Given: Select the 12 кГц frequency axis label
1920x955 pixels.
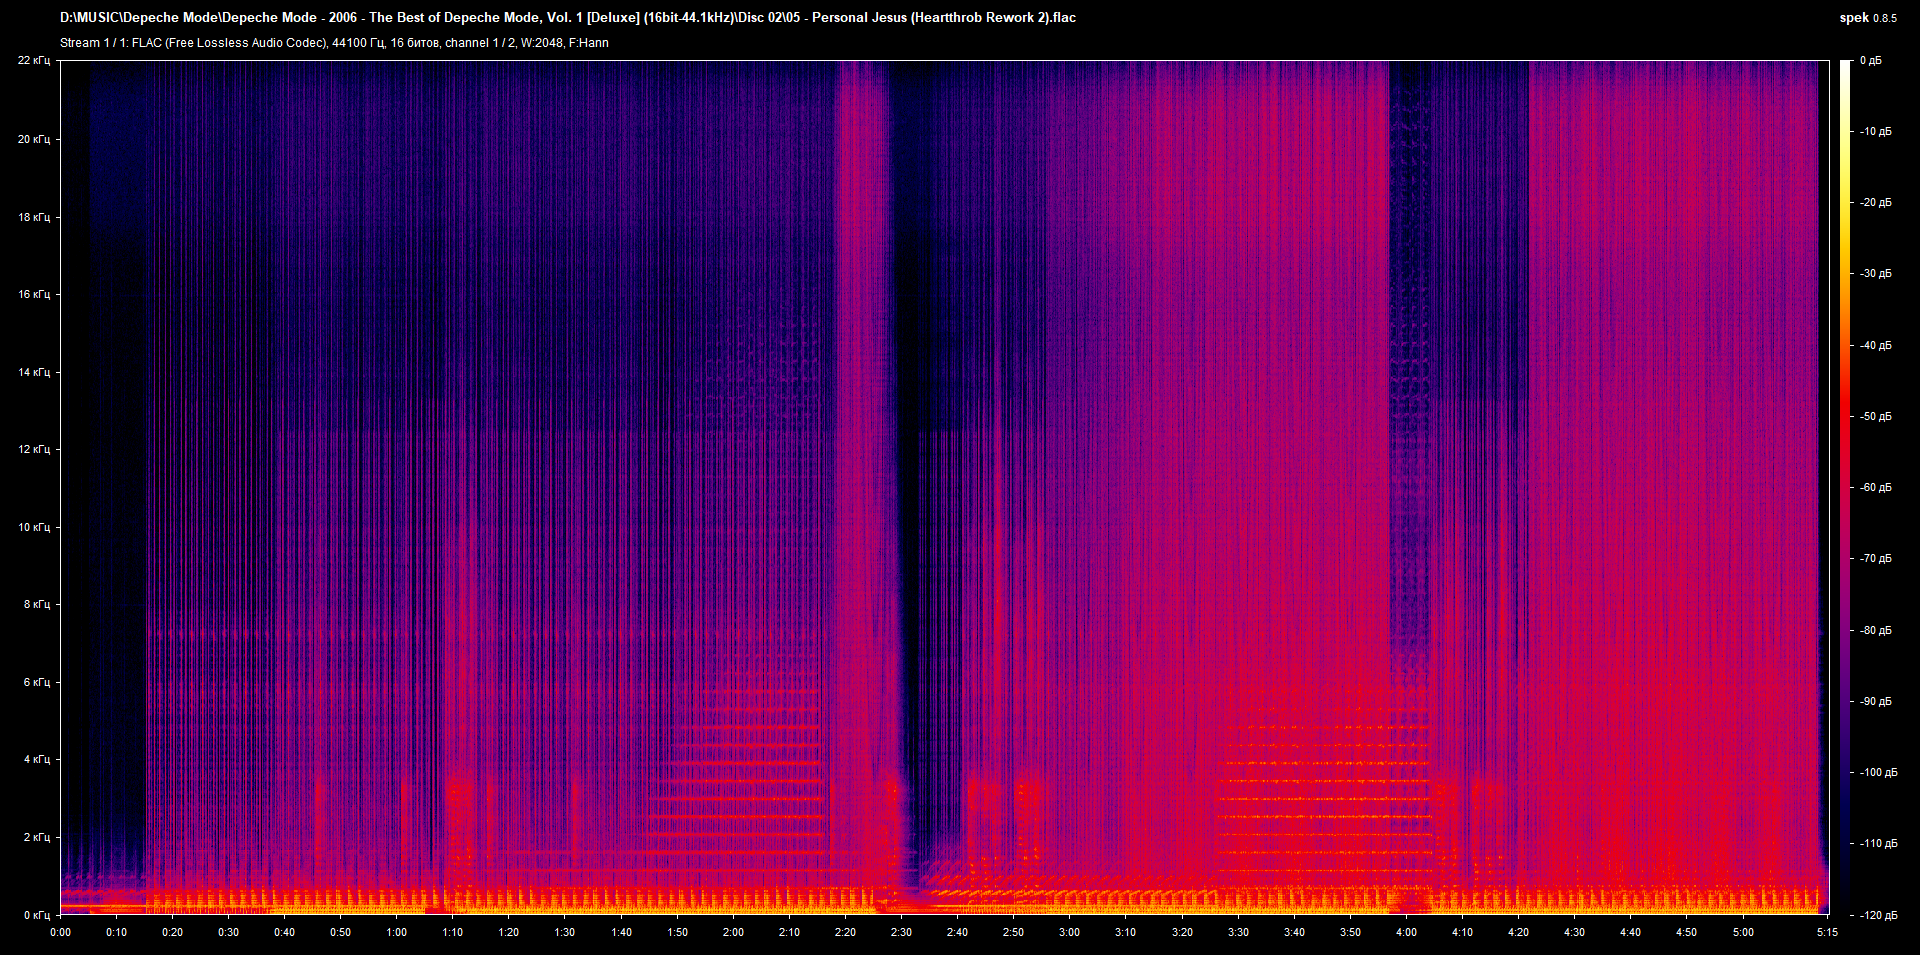Looking at the screenshot, I should (33, 449).
